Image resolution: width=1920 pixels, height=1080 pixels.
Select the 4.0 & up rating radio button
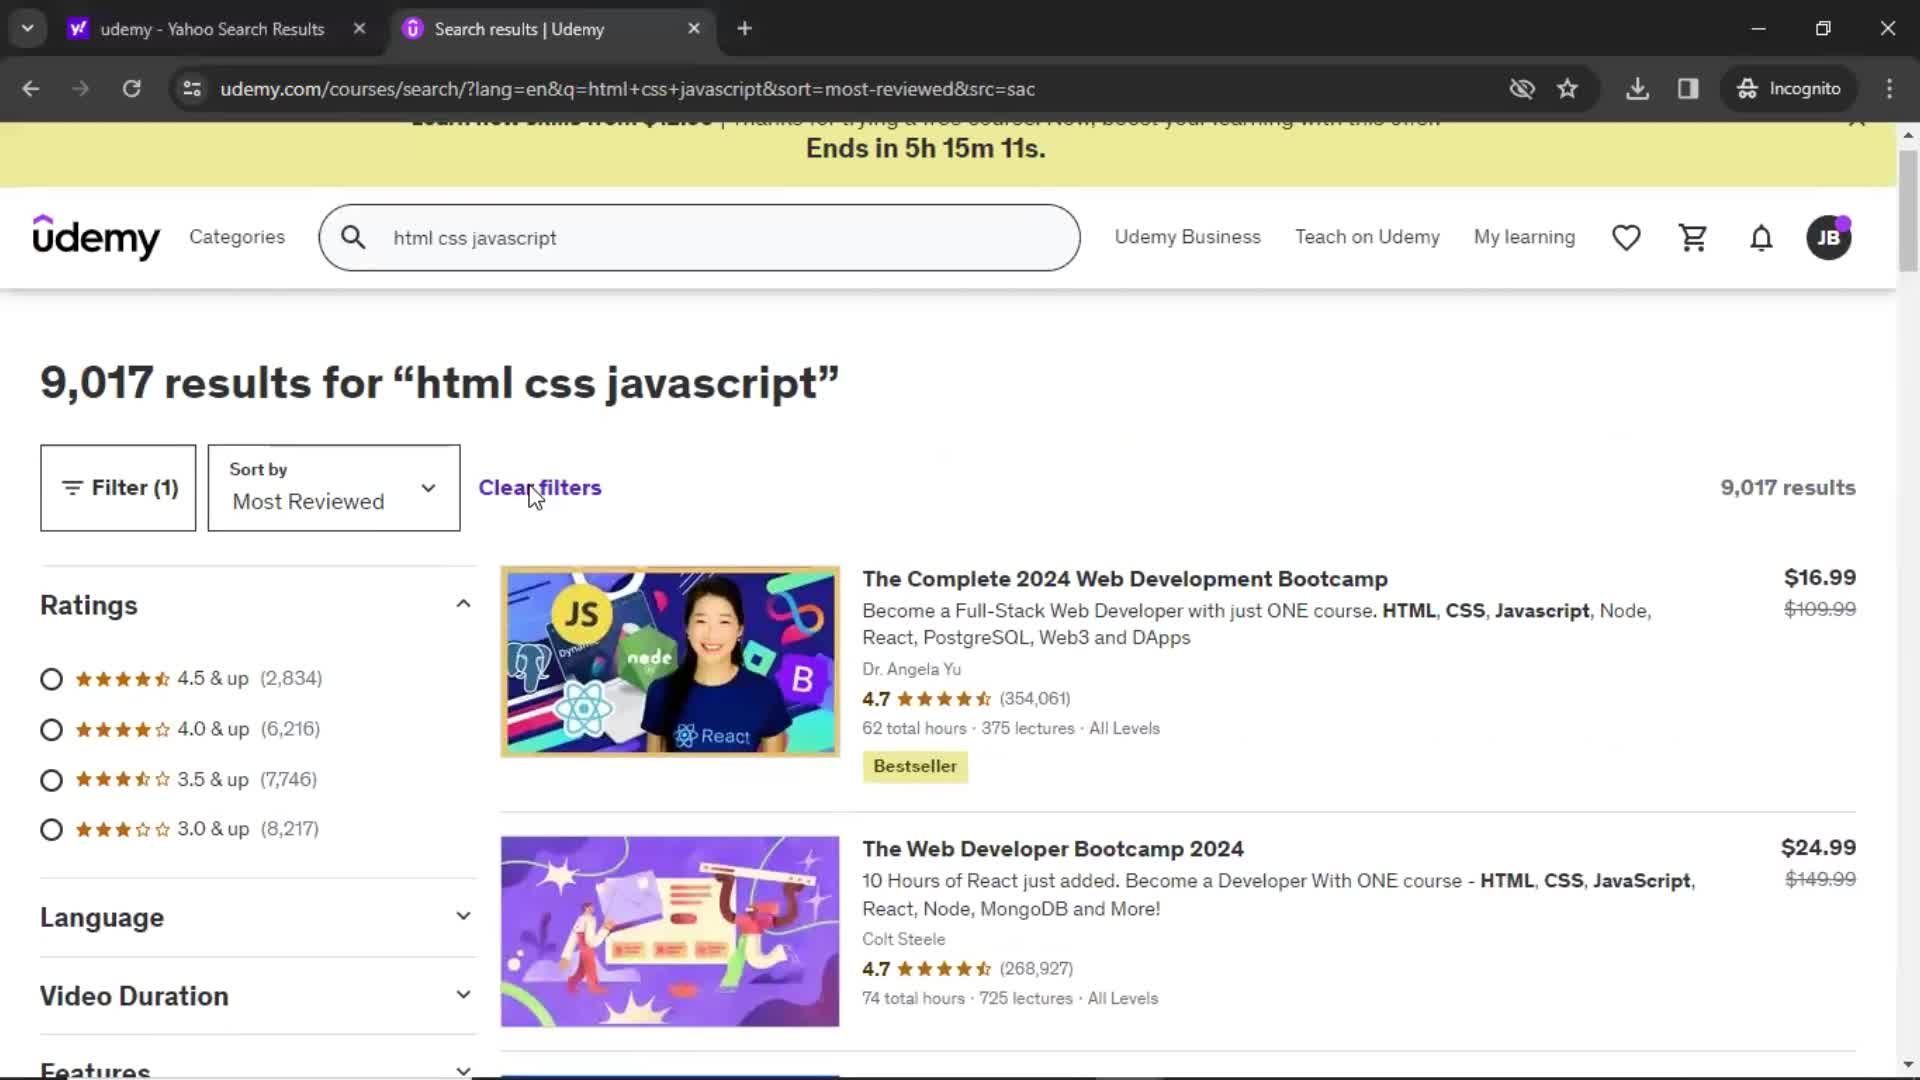[x=50, y=729]
